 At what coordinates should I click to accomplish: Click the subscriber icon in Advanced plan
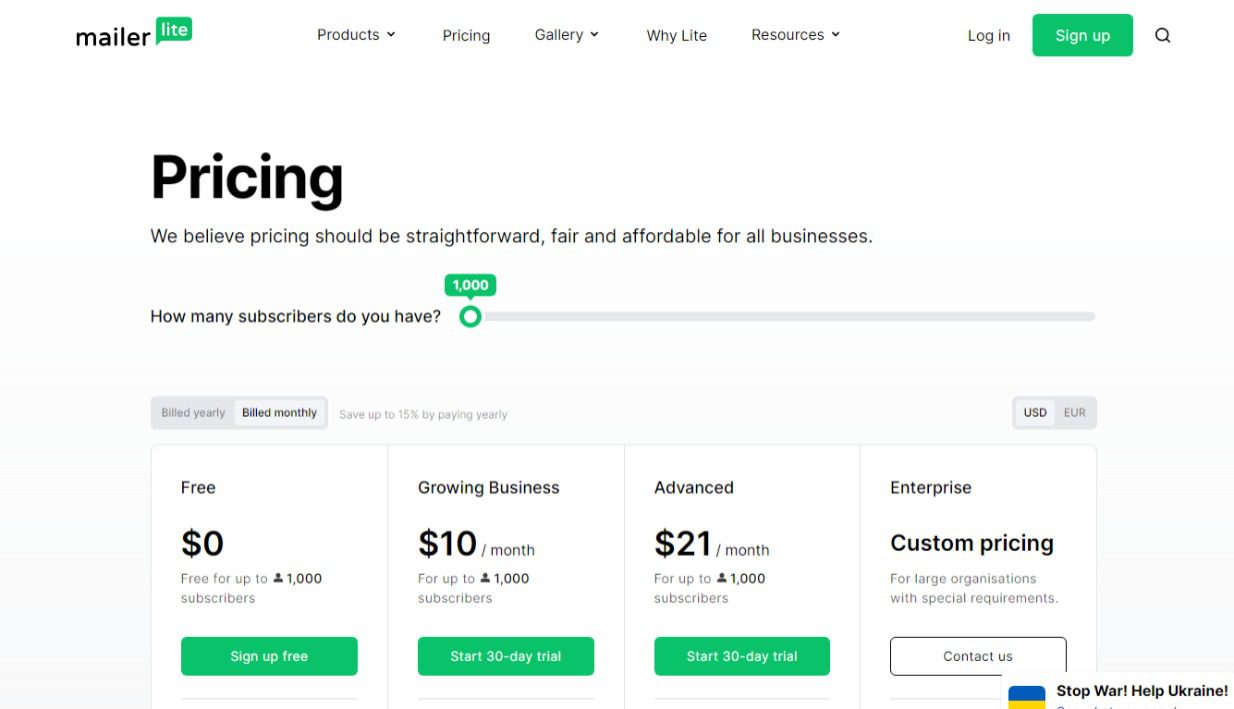pyautogui.click(x=721, y=578)
